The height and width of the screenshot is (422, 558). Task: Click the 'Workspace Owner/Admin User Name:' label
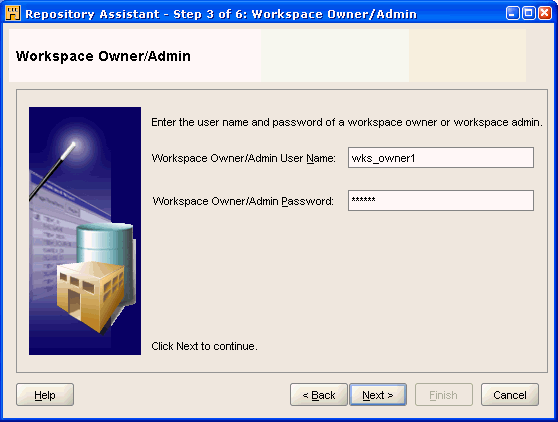click(244, 158)
